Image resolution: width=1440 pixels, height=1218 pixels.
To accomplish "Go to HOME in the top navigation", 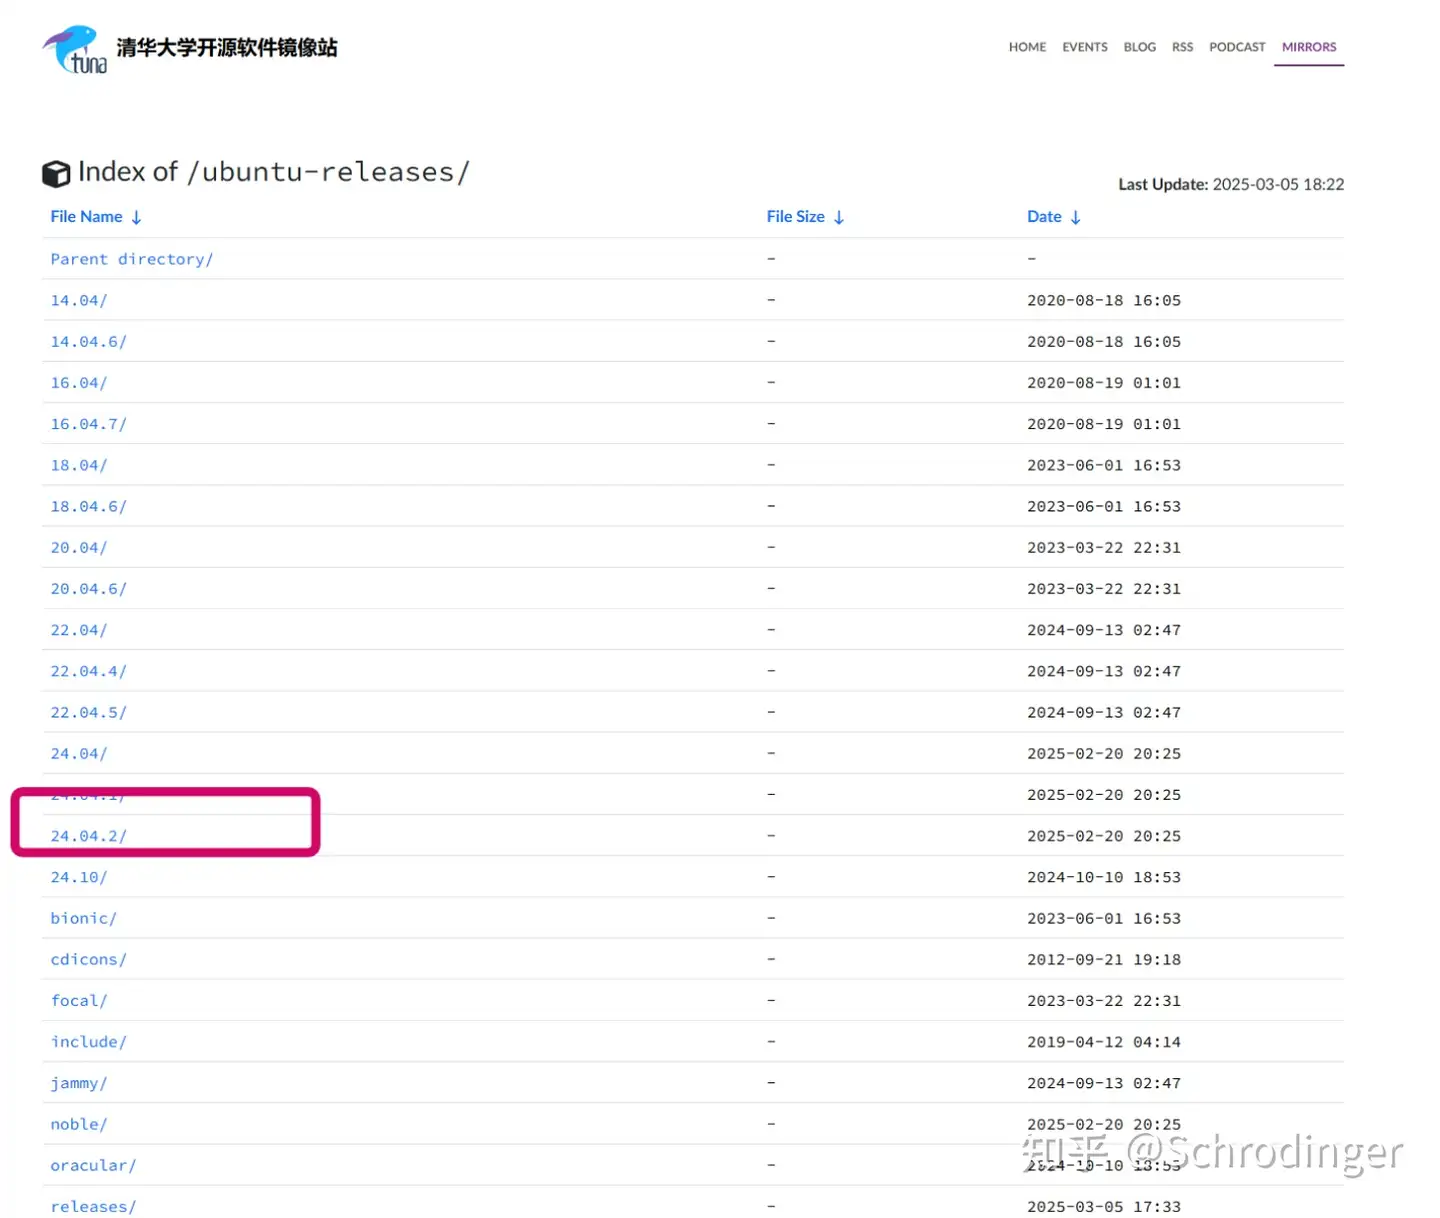I will tap(1027, 47).
